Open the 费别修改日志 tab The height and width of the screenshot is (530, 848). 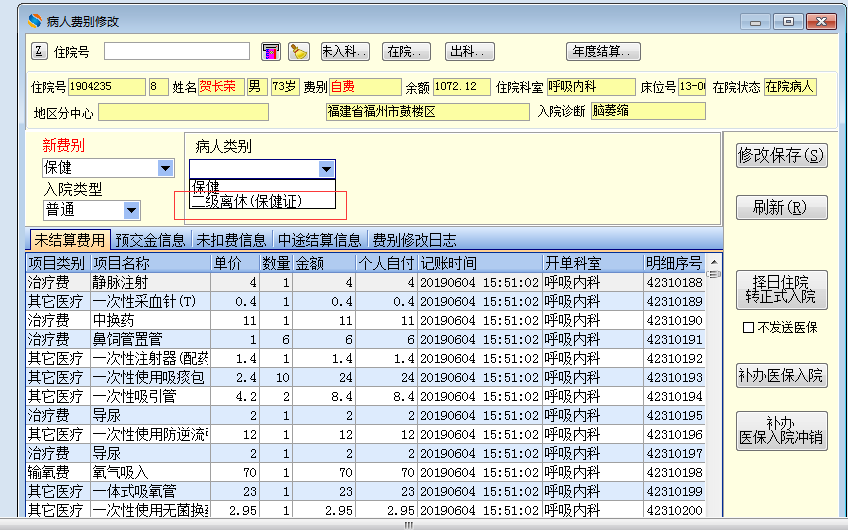(x=414, y=240)
